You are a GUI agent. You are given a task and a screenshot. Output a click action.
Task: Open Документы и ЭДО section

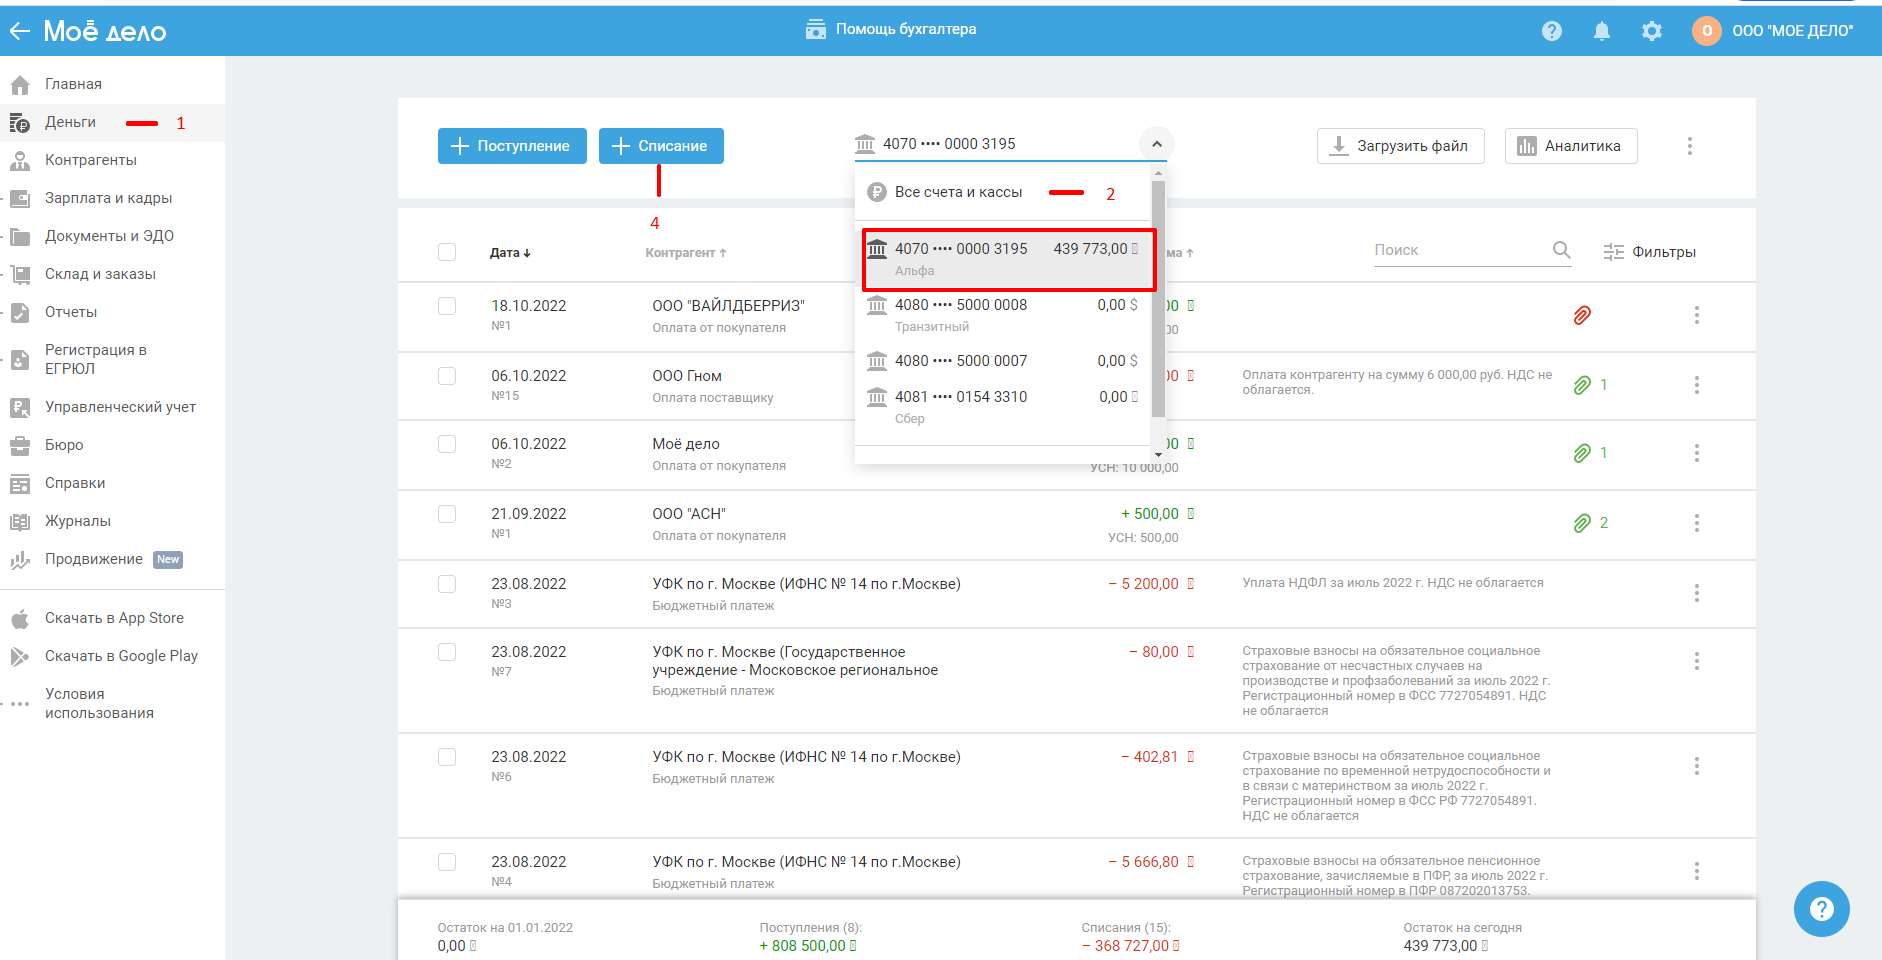[109, 236]
